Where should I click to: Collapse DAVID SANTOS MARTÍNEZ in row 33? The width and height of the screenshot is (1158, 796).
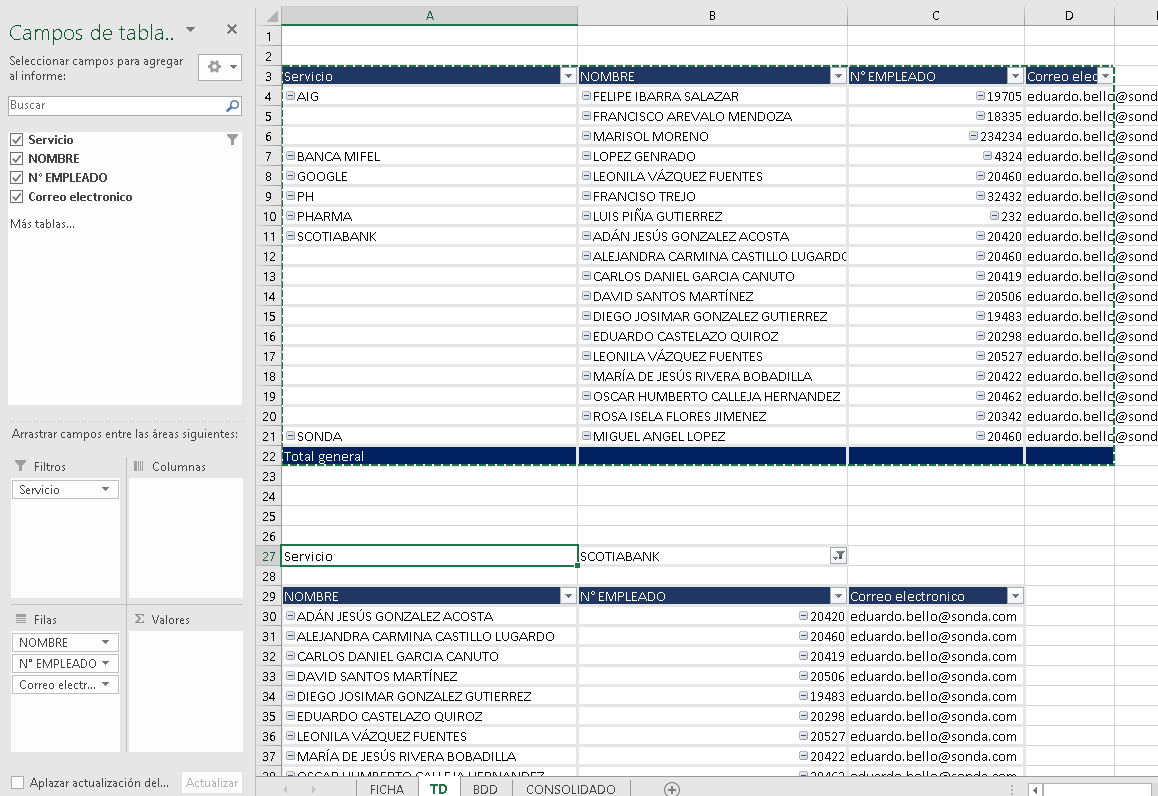tap(290, 676)
